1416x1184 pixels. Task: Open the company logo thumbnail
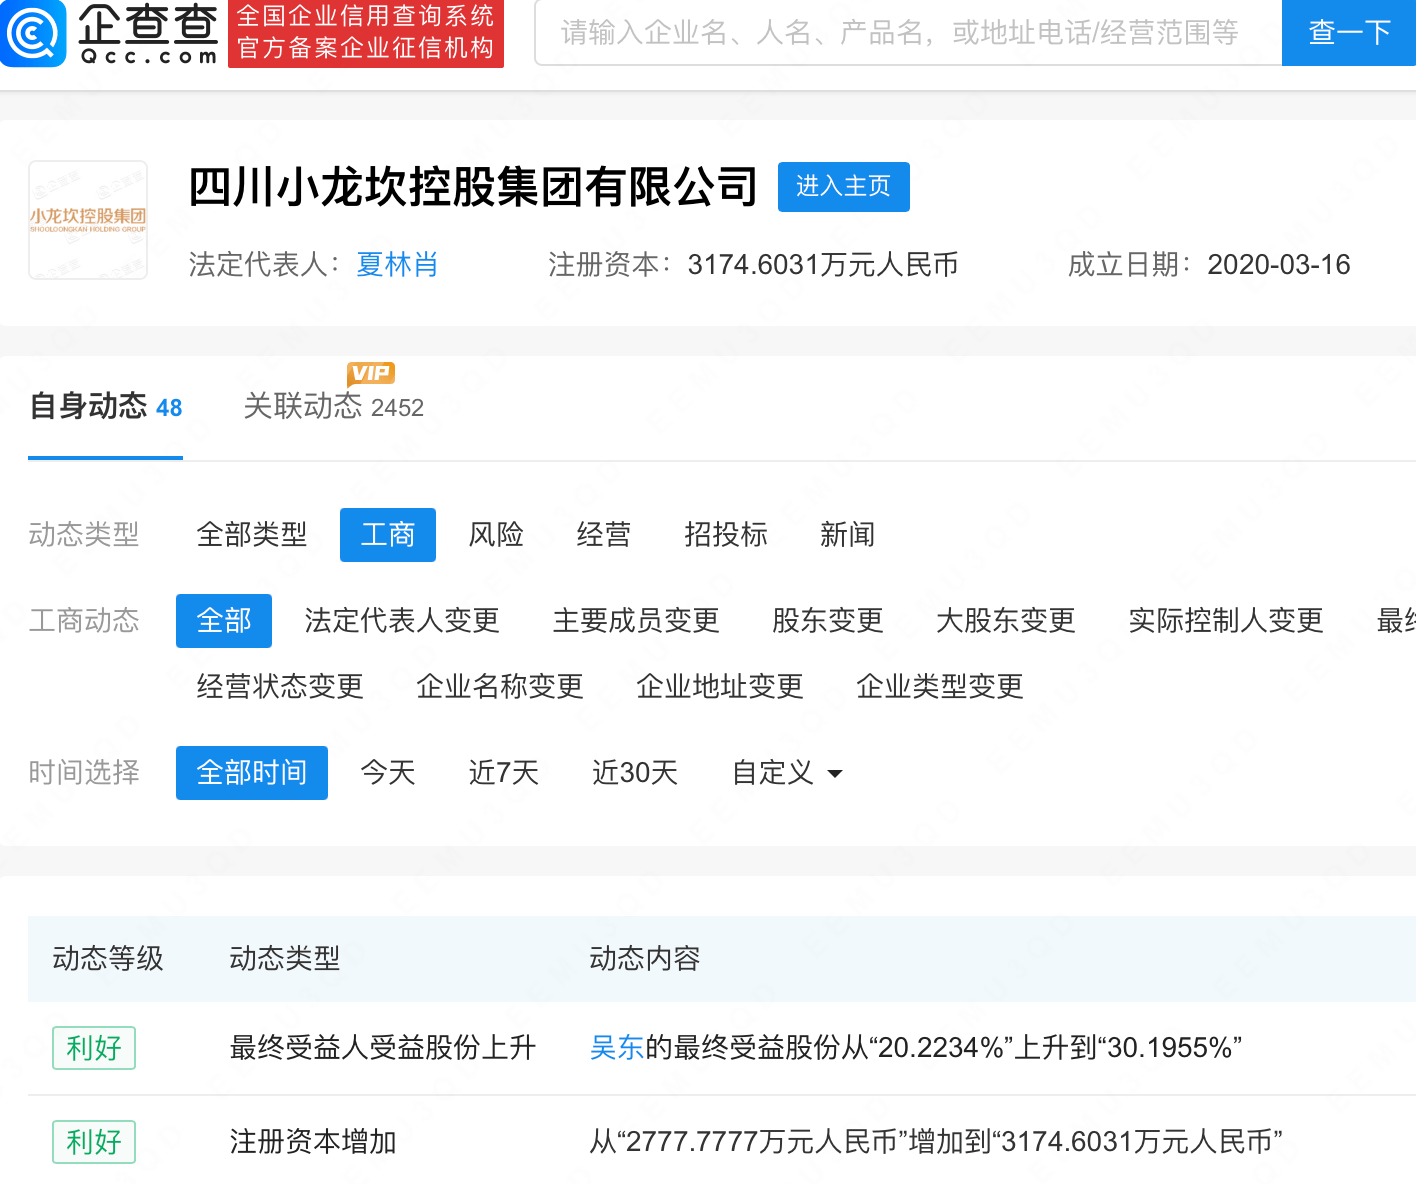point(88,220)
